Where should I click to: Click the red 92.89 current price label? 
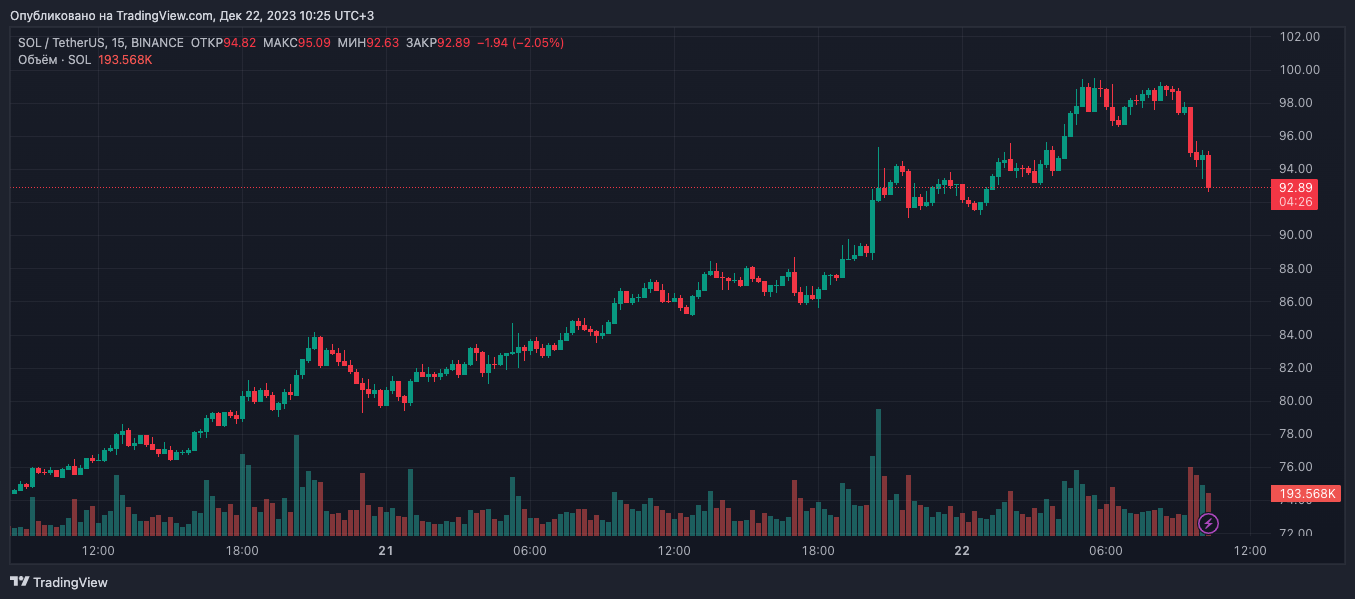(1294, 187)
